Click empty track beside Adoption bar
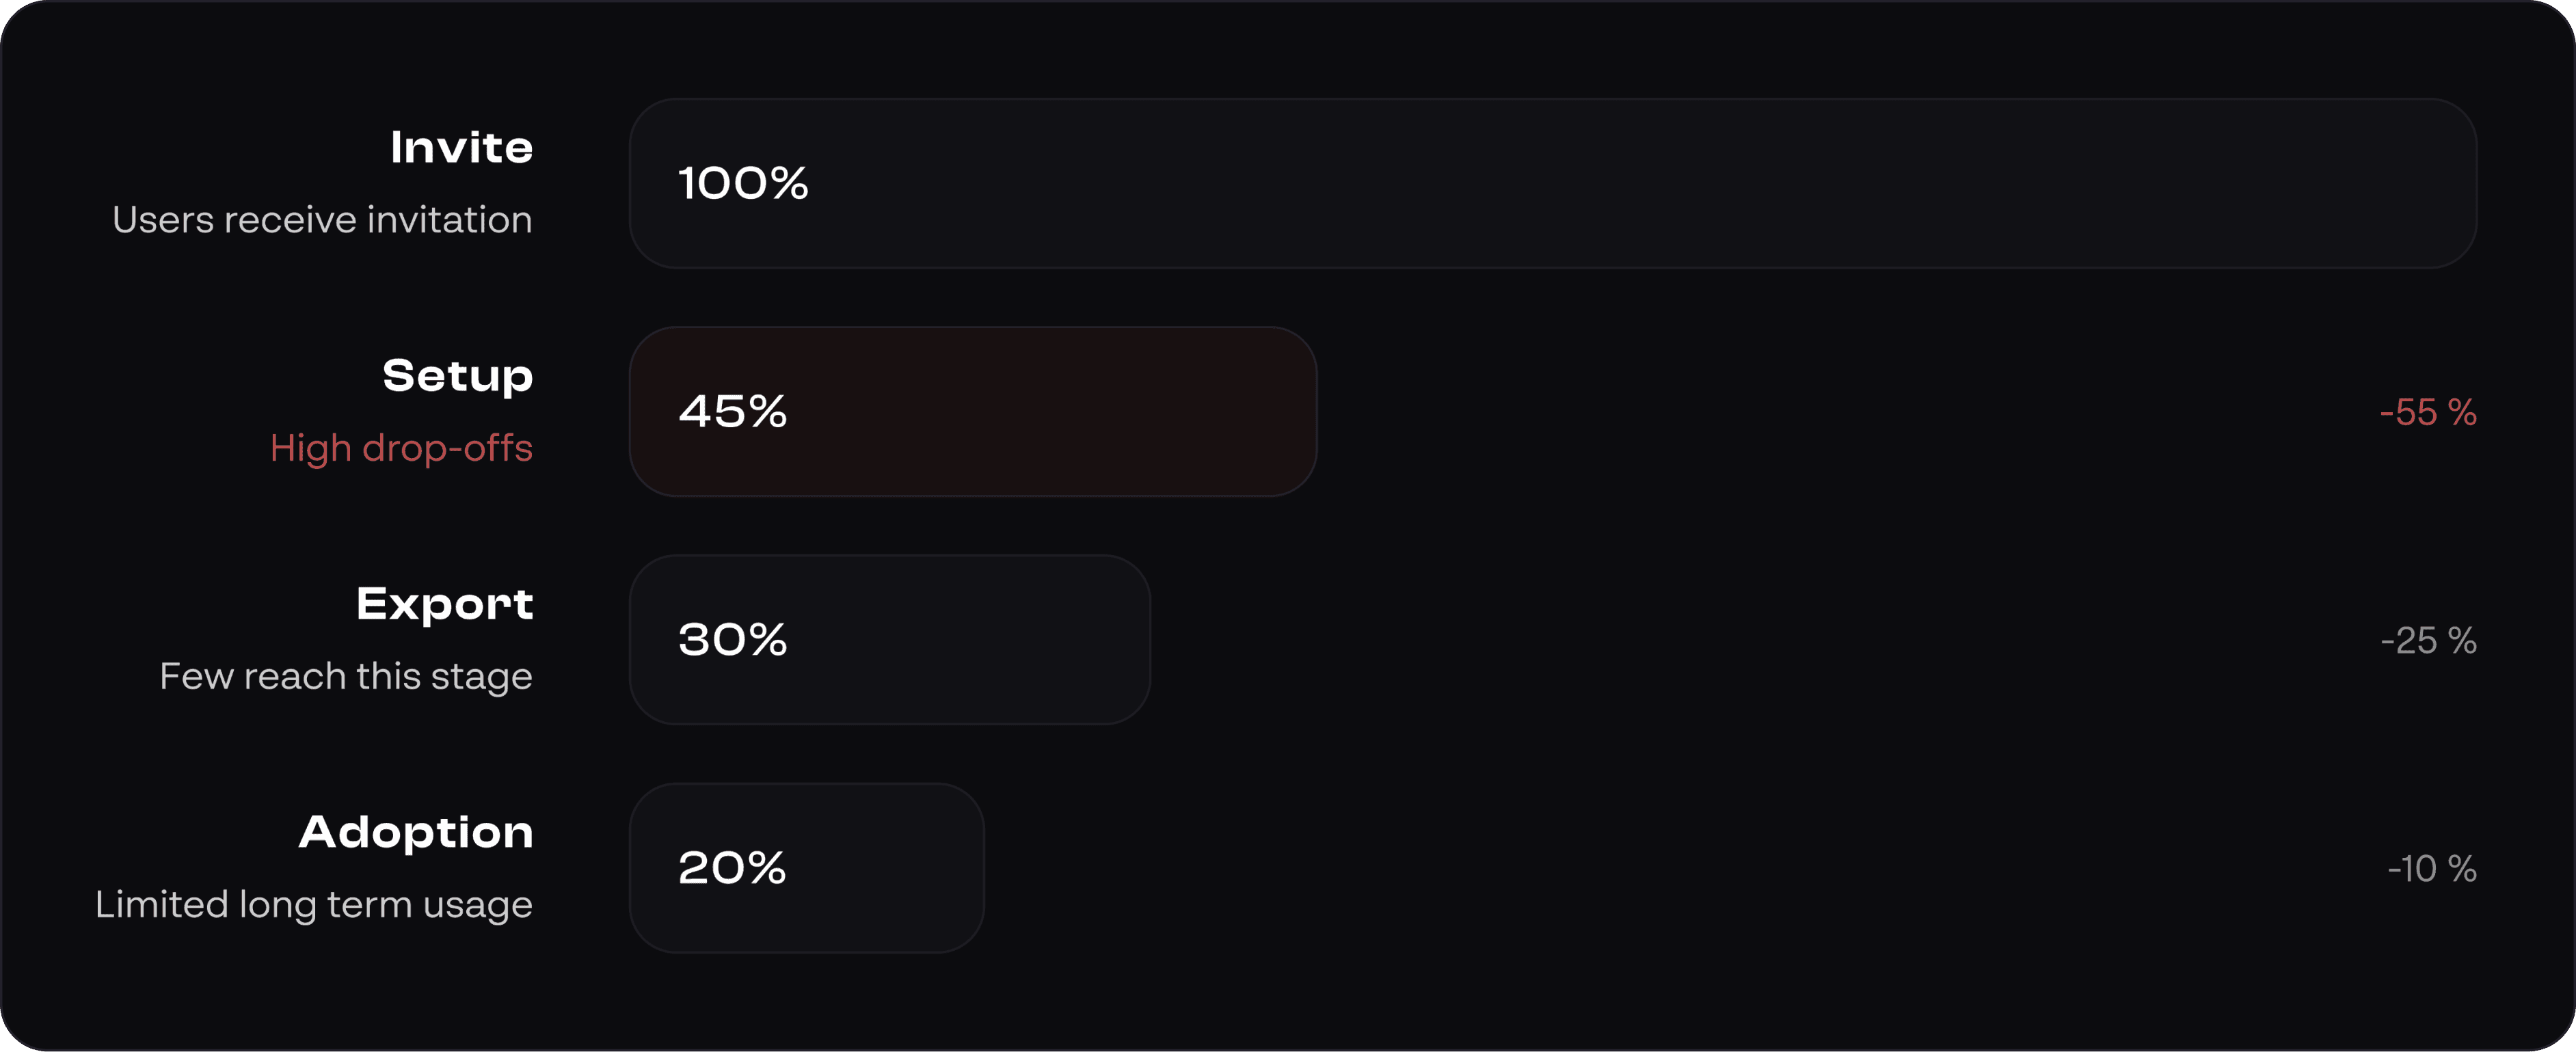Image resolution: width=2576 pixels, height=1052 pixels. click(x=1680, y=867)
